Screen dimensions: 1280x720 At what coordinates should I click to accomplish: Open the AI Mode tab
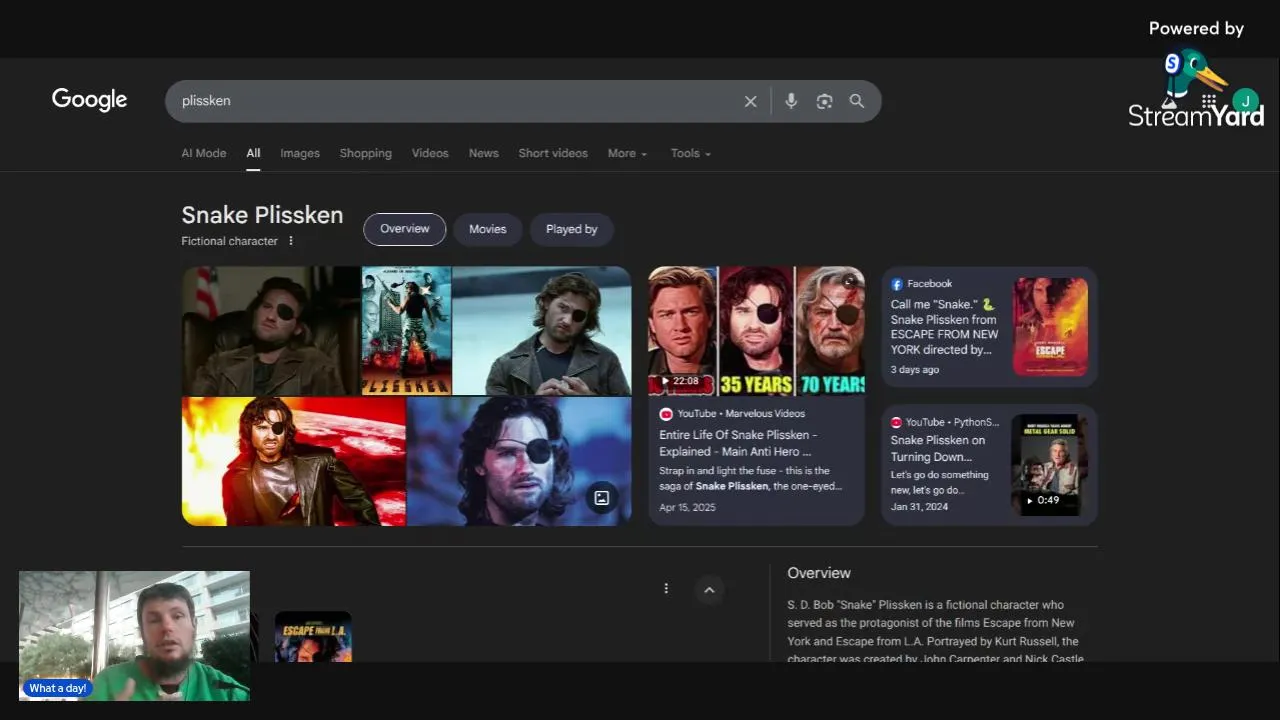(x=203, y=153)
